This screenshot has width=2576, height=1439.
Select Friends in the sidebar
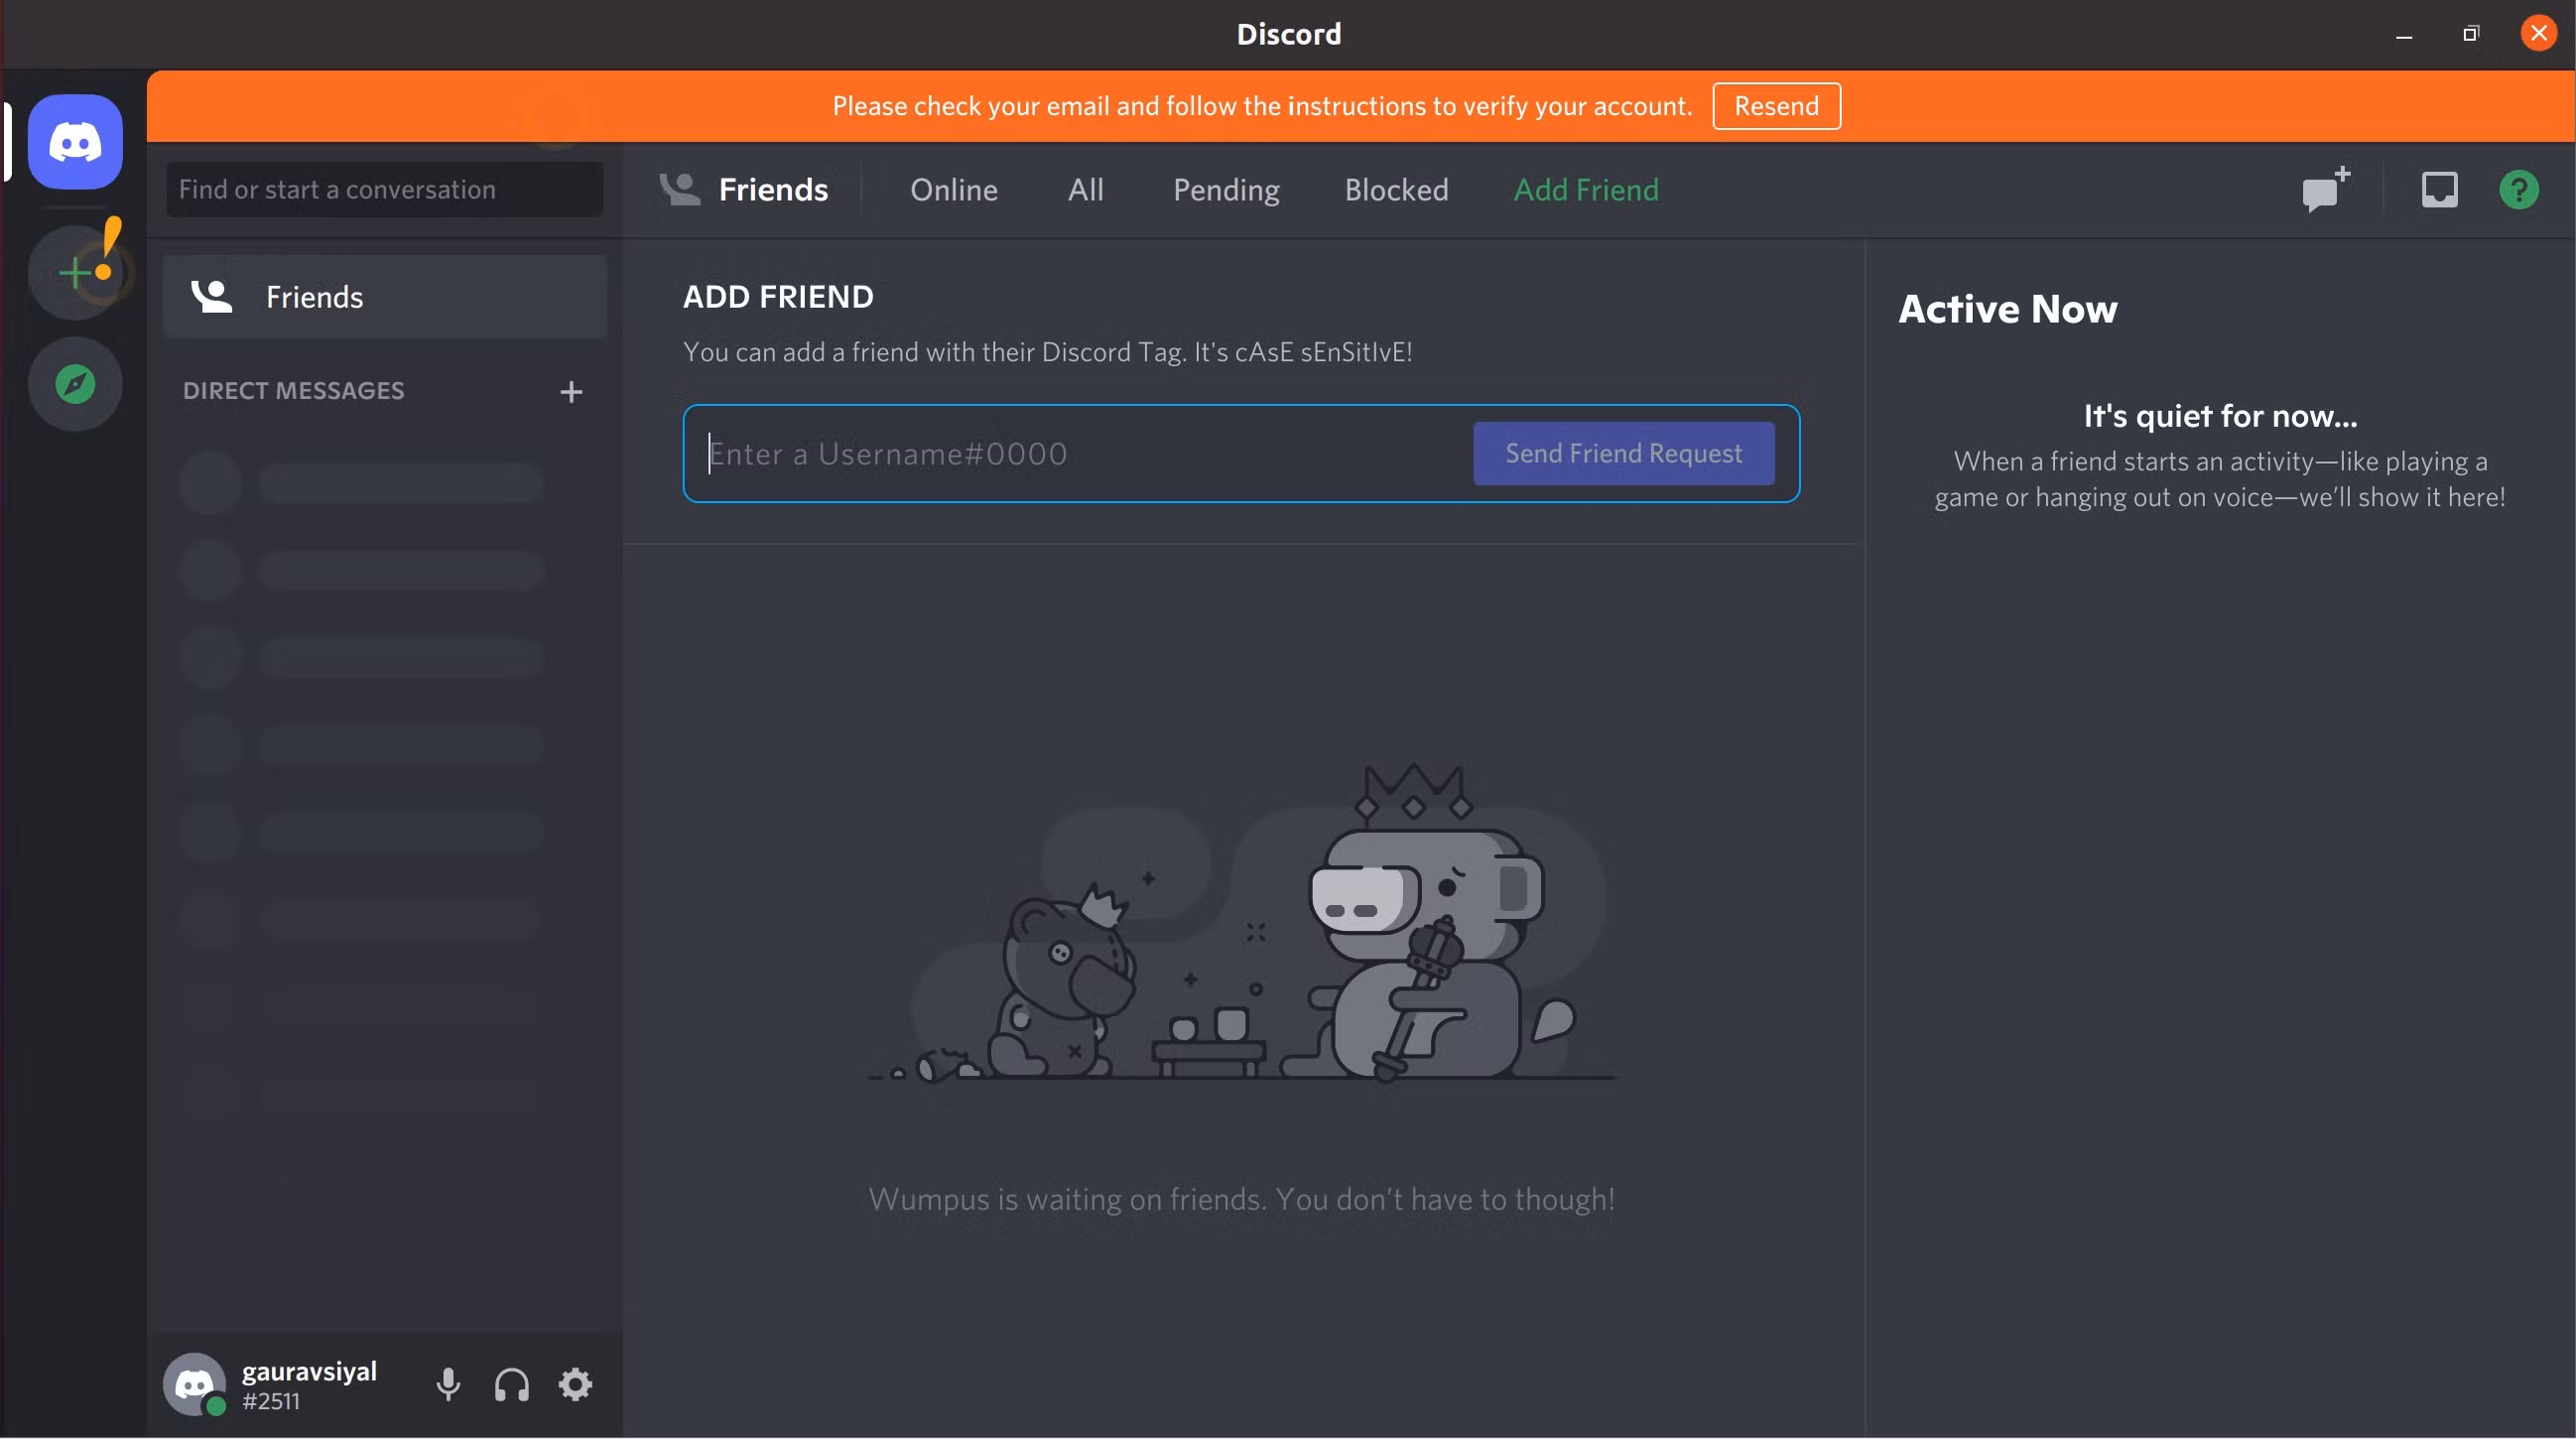click(385, 297)
